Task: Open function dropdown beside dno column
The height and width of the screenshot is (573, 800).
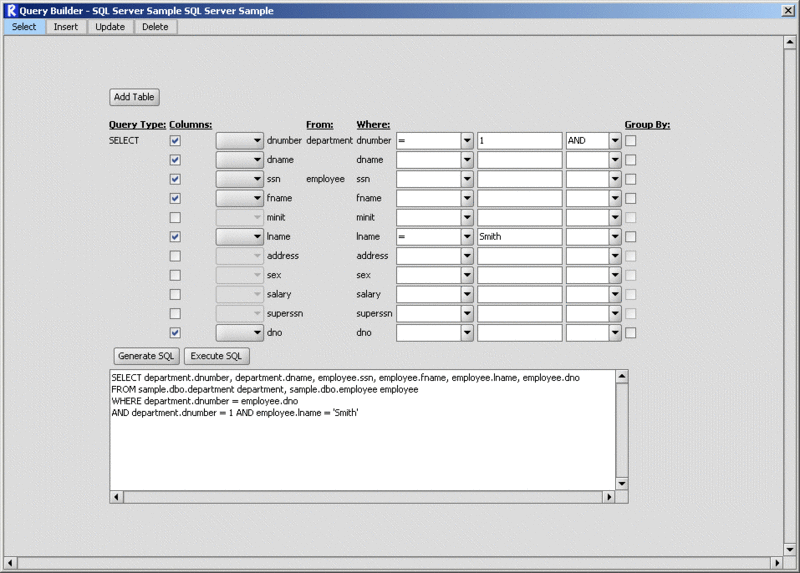Action: (x=239, y=333)
